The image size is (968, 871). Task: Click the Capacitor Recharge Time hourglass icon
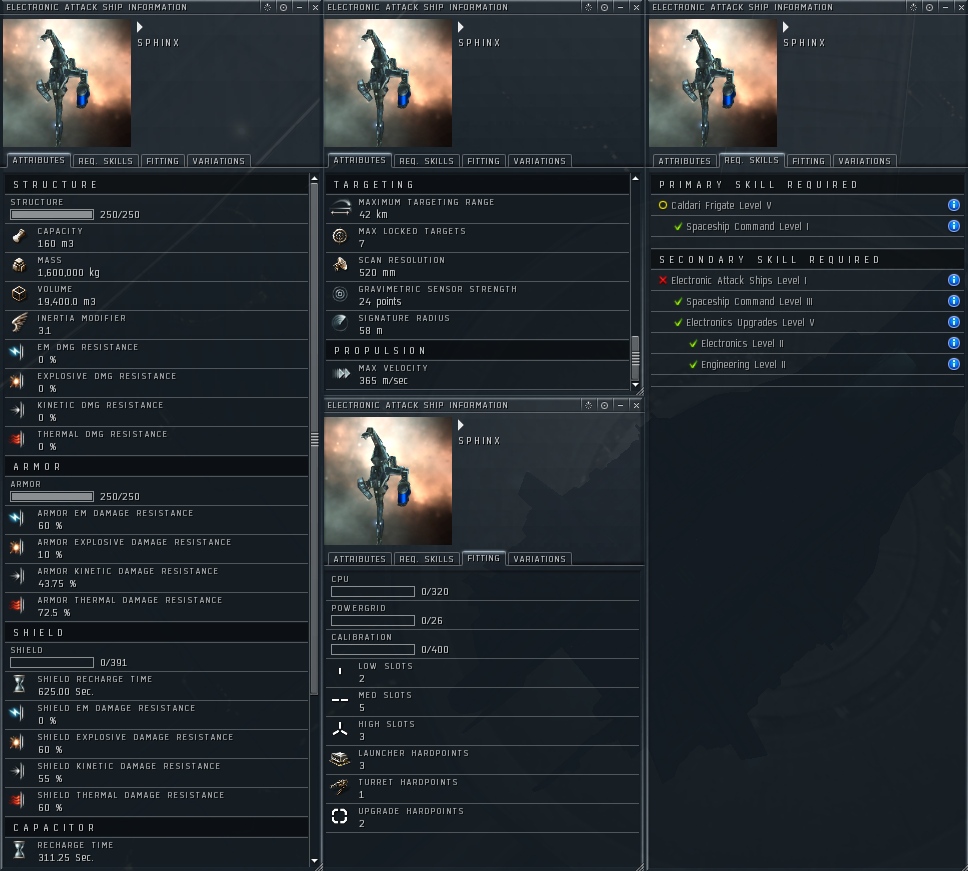pyautogui.click(x=19, y=851)
